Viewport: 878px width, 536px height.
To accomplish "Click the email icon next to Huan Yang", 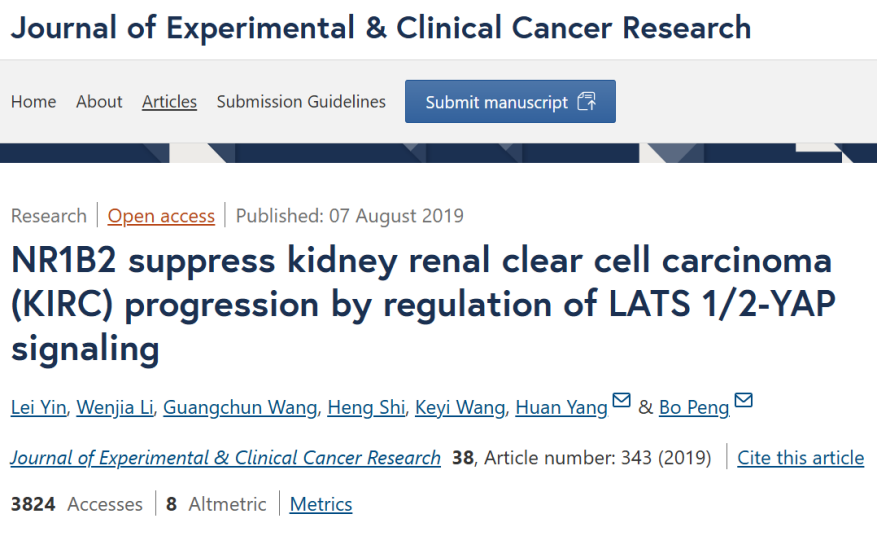I will [x=621, y=400].
